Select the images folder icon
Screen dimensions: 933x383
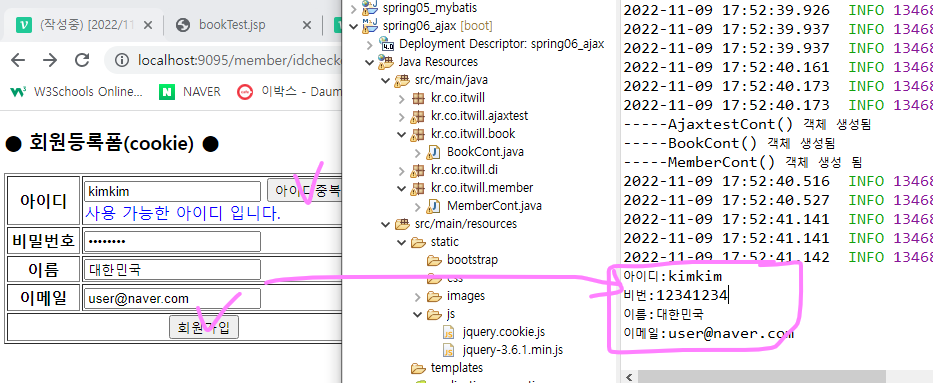pyautogui.click(x=435, y=296)
